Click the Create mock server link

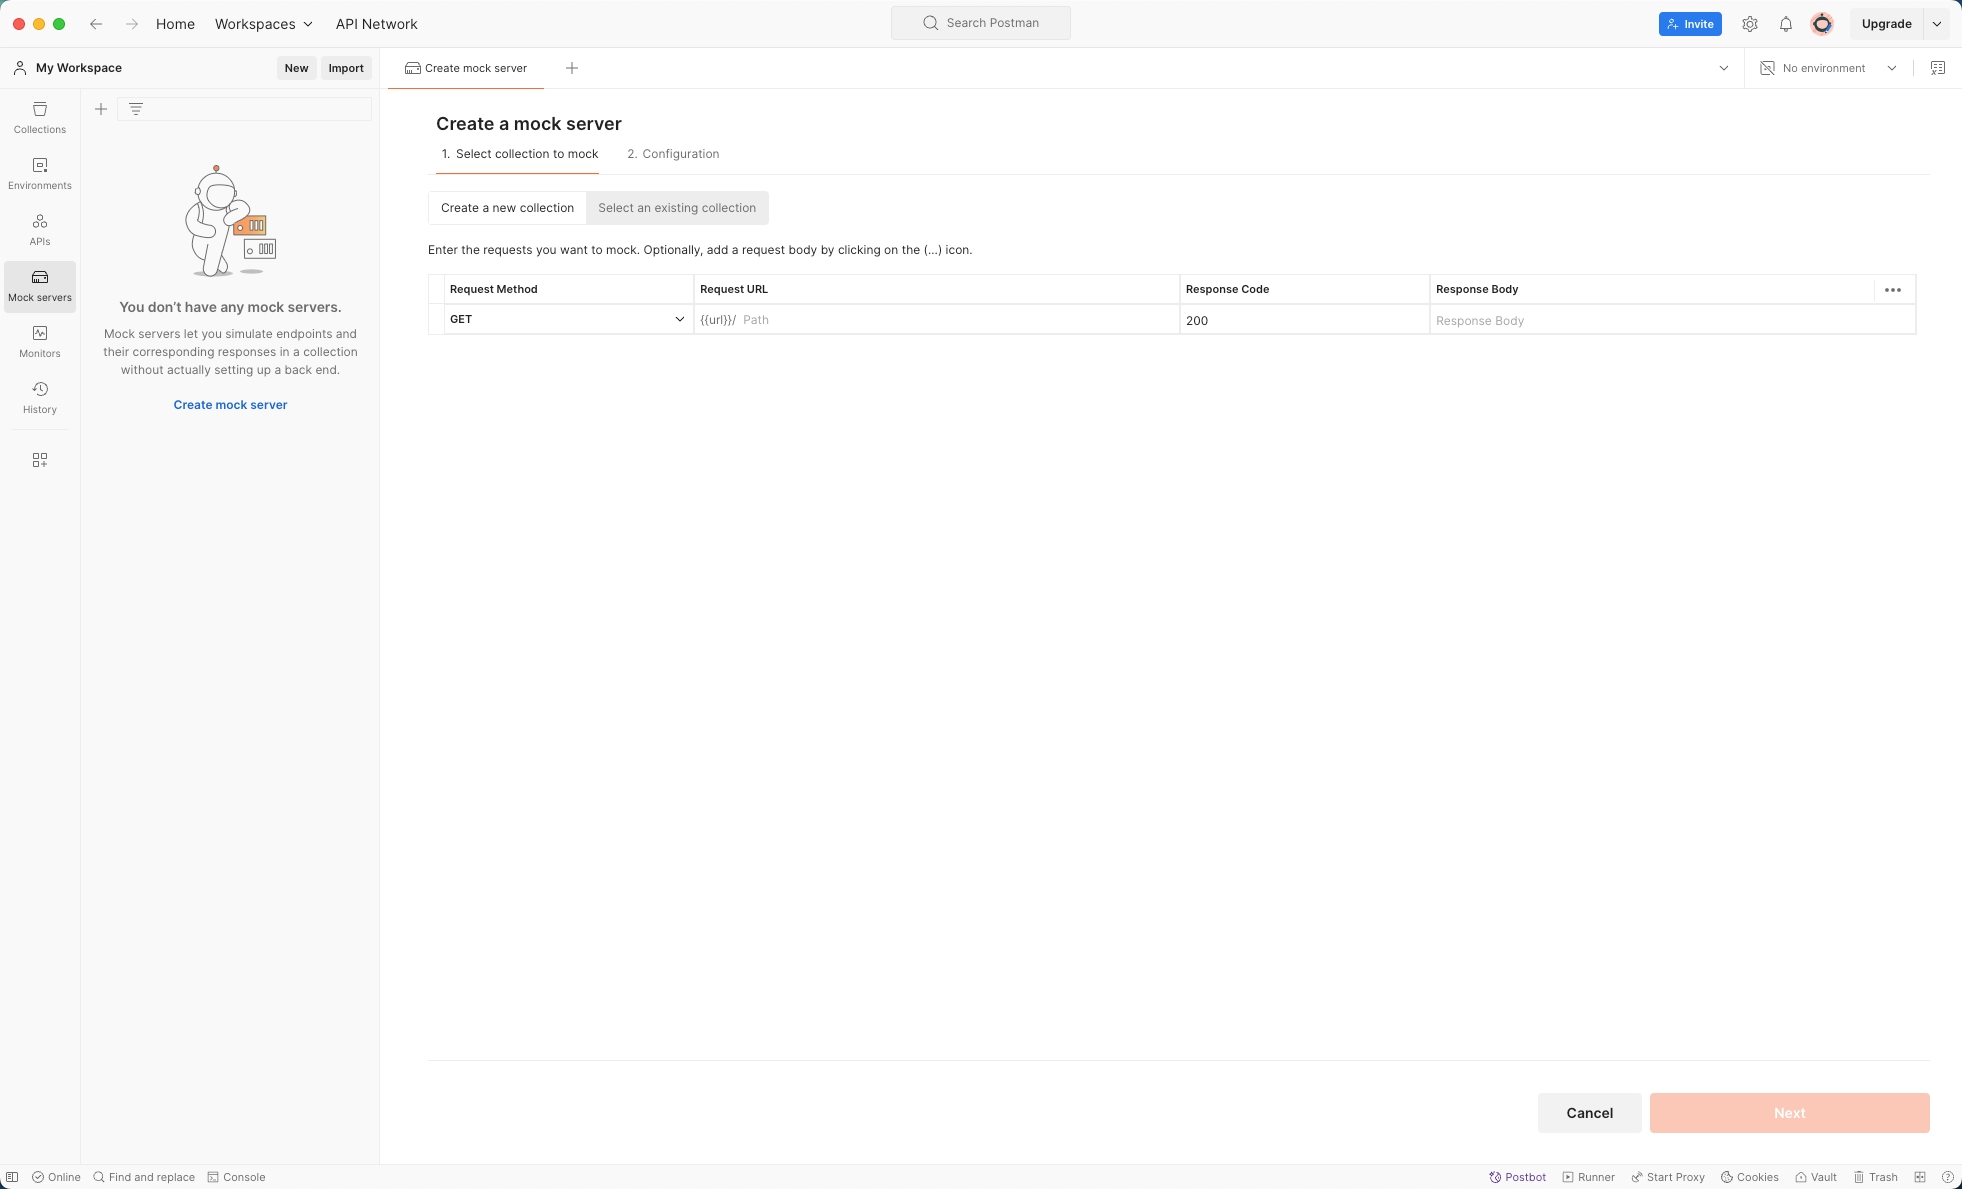230,405
